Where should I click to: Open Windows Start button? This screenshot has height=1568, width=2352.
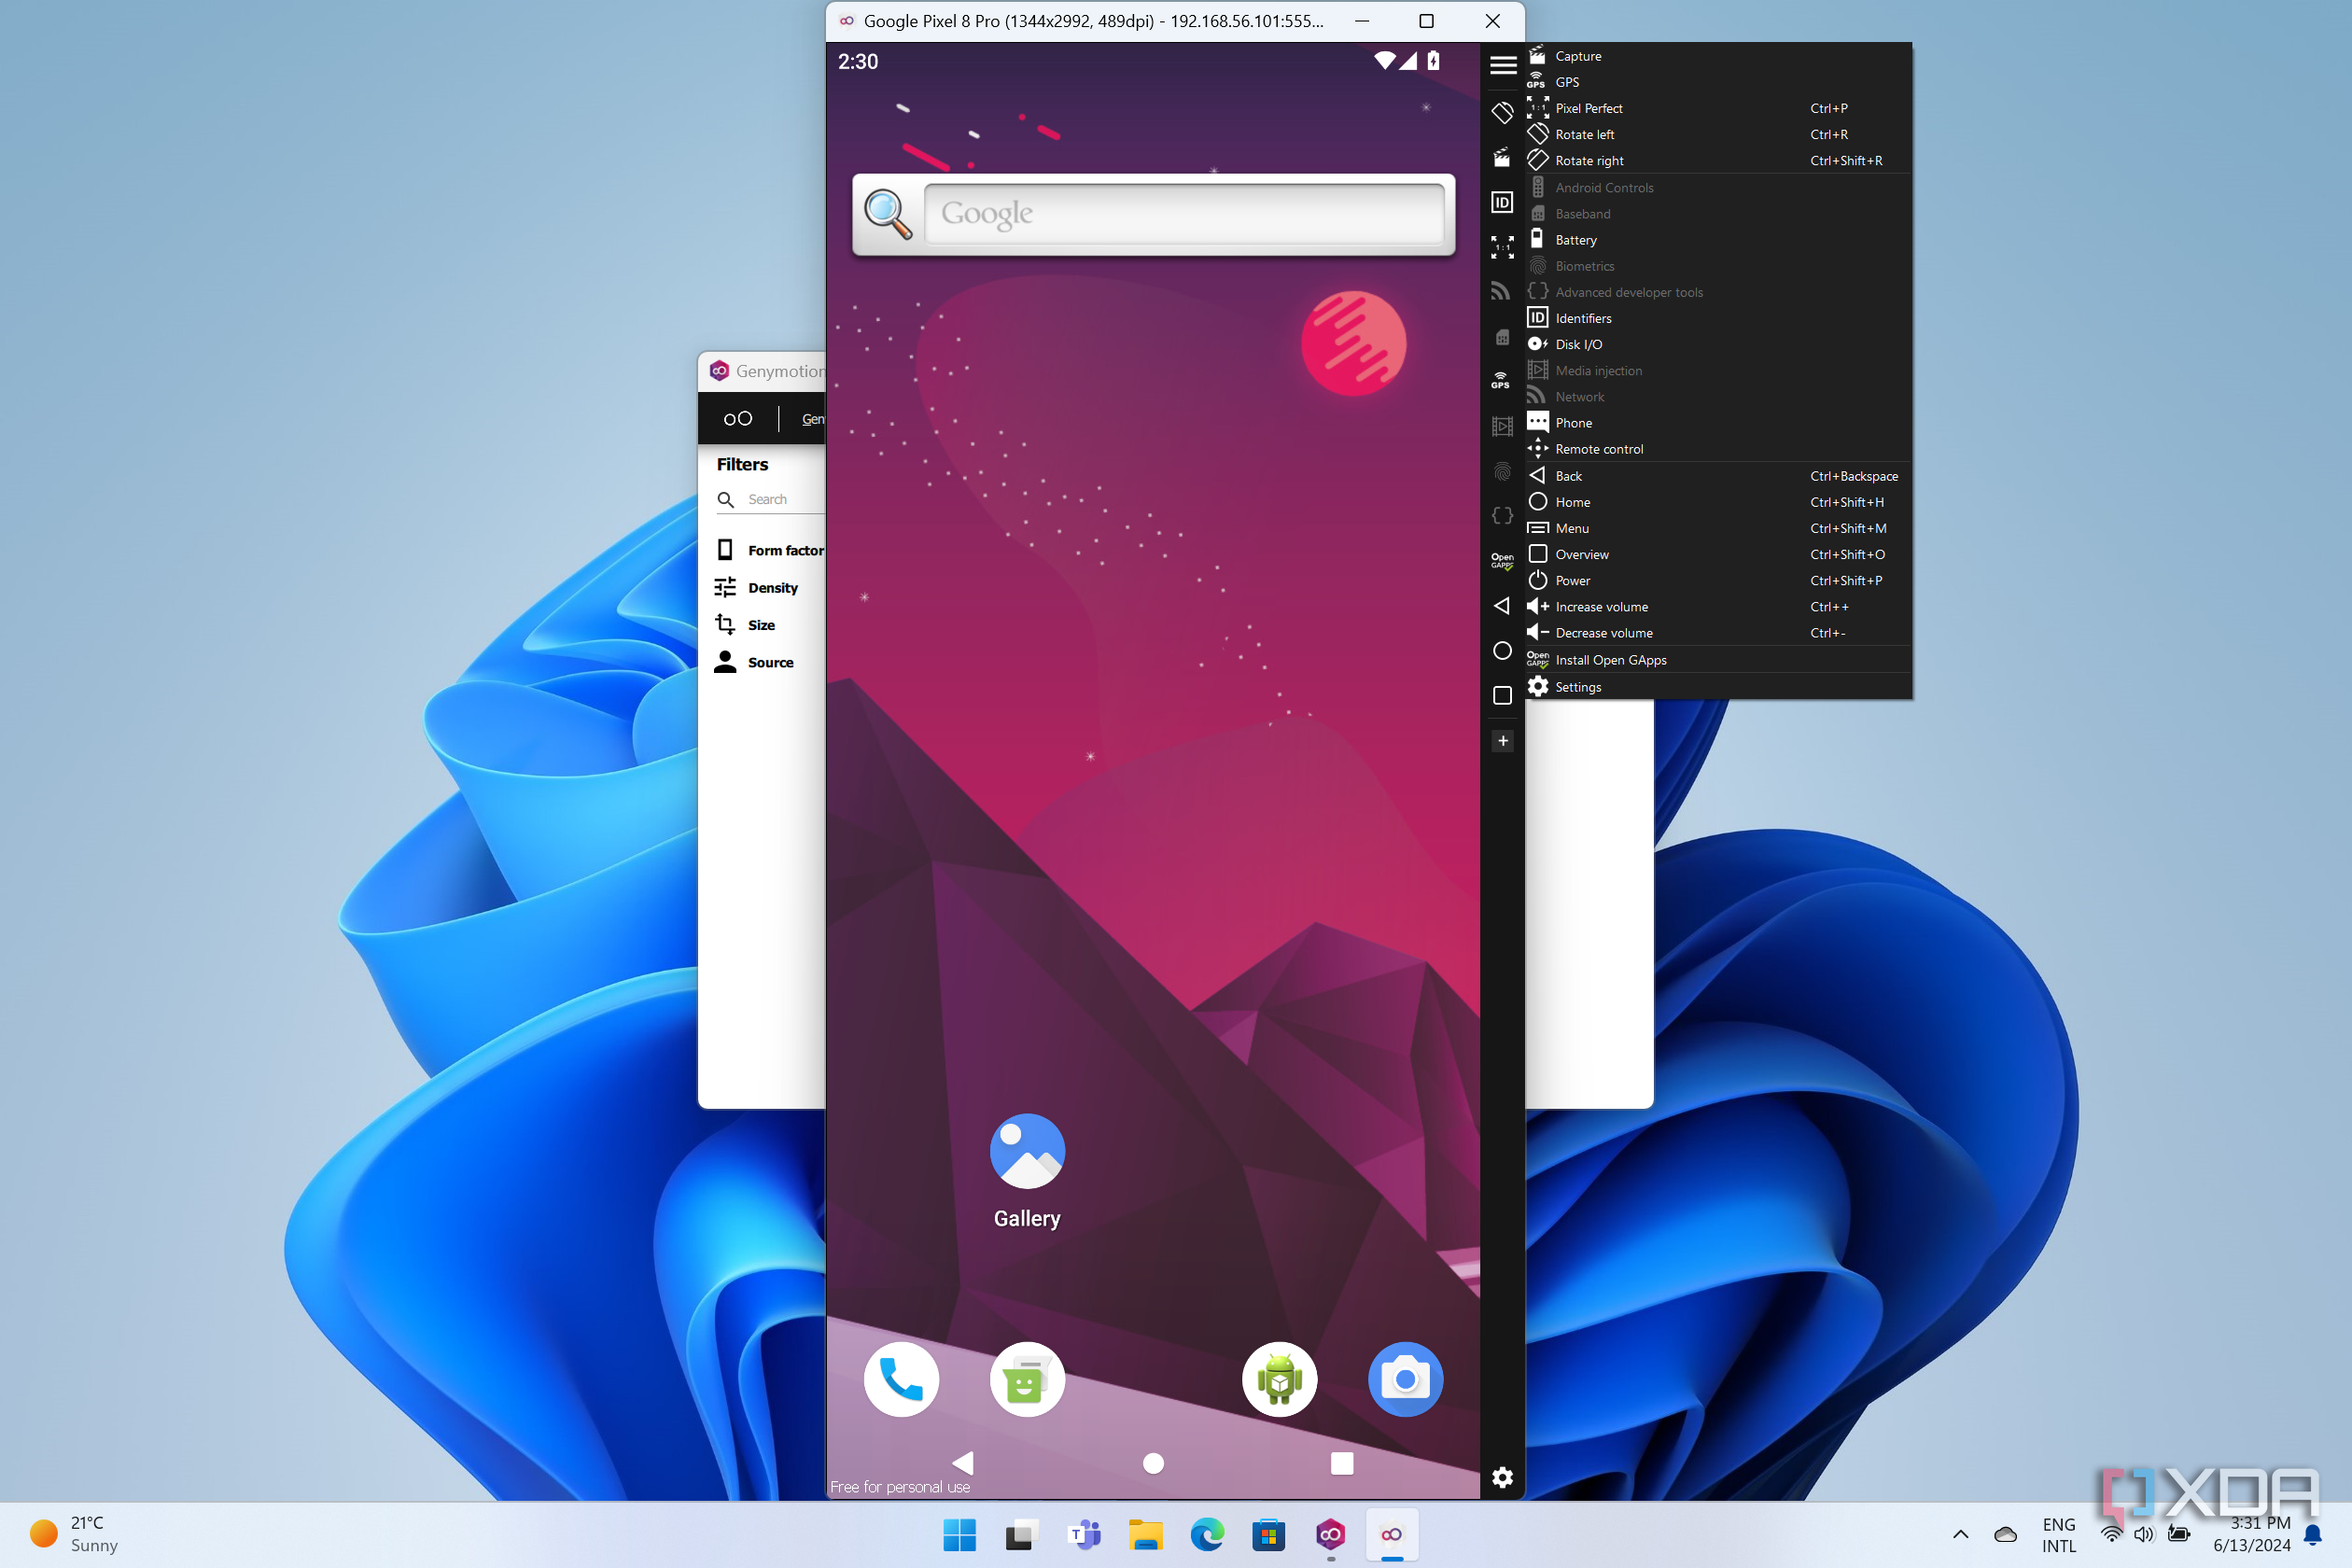coord(960,1534)
